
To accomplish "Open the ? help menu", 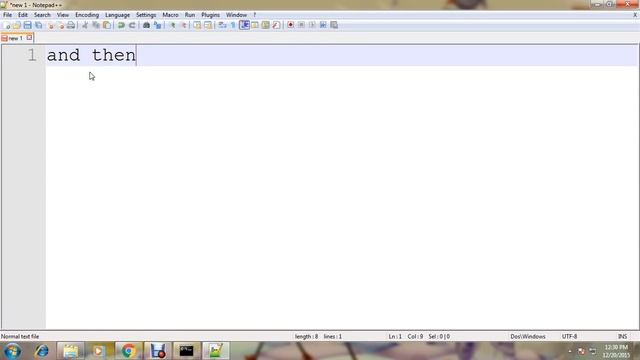I will (254, 15).
